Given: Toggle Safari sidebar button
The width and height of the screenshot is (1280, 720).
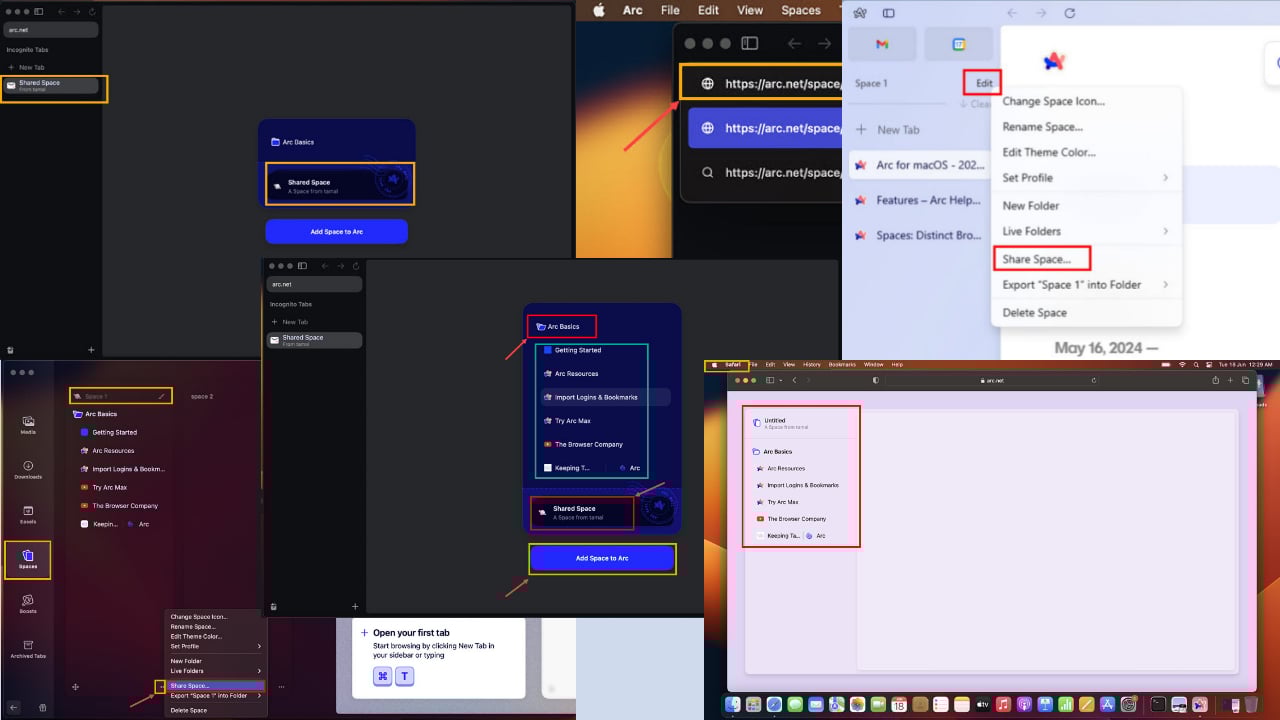Looking at the screenshot, I should click(x=770, y=380).
